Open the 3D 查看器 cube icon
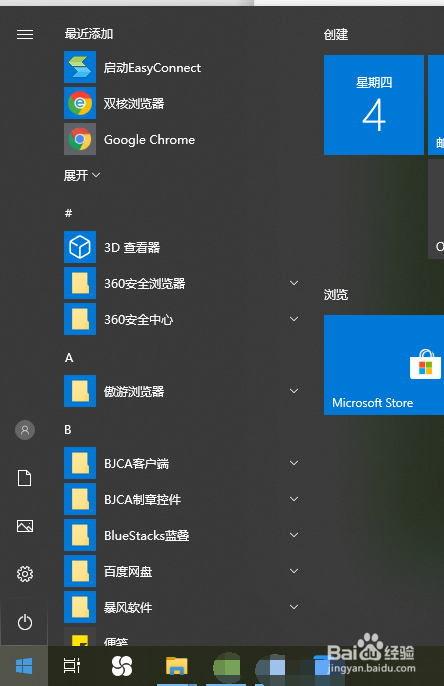 (x=80, y=247)
